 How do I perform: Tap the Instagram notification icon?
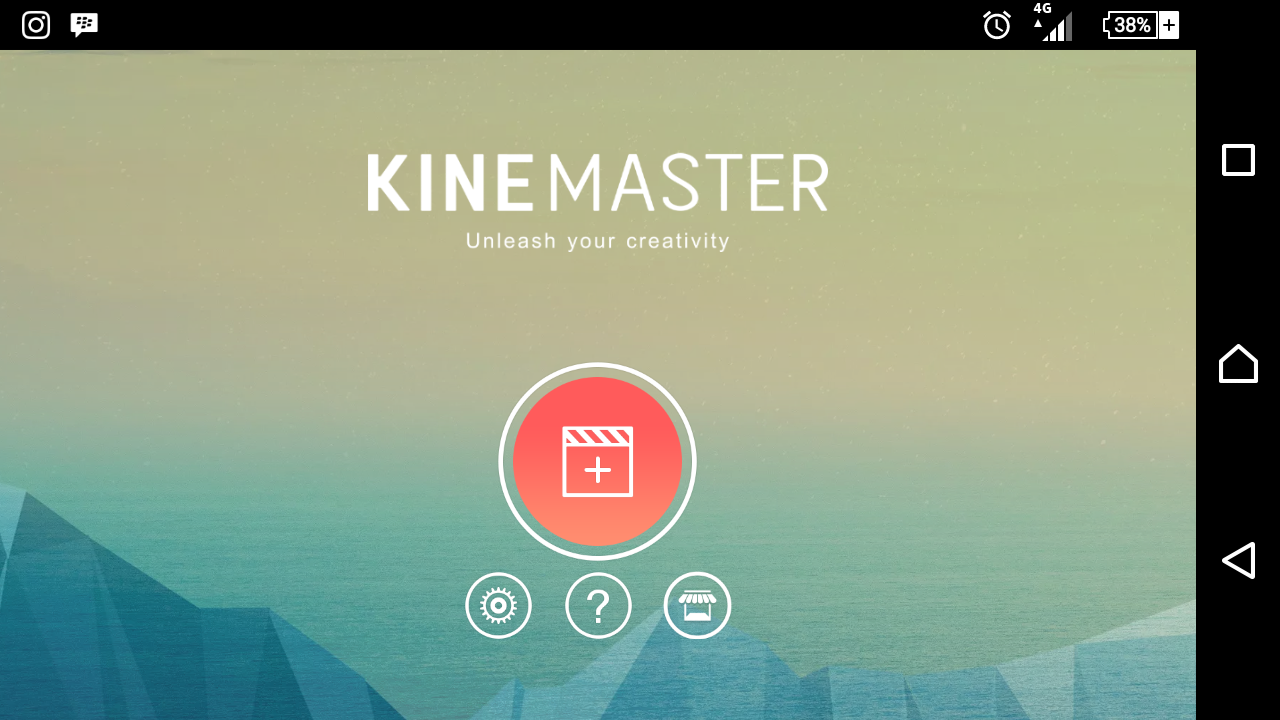pos(36,25)
